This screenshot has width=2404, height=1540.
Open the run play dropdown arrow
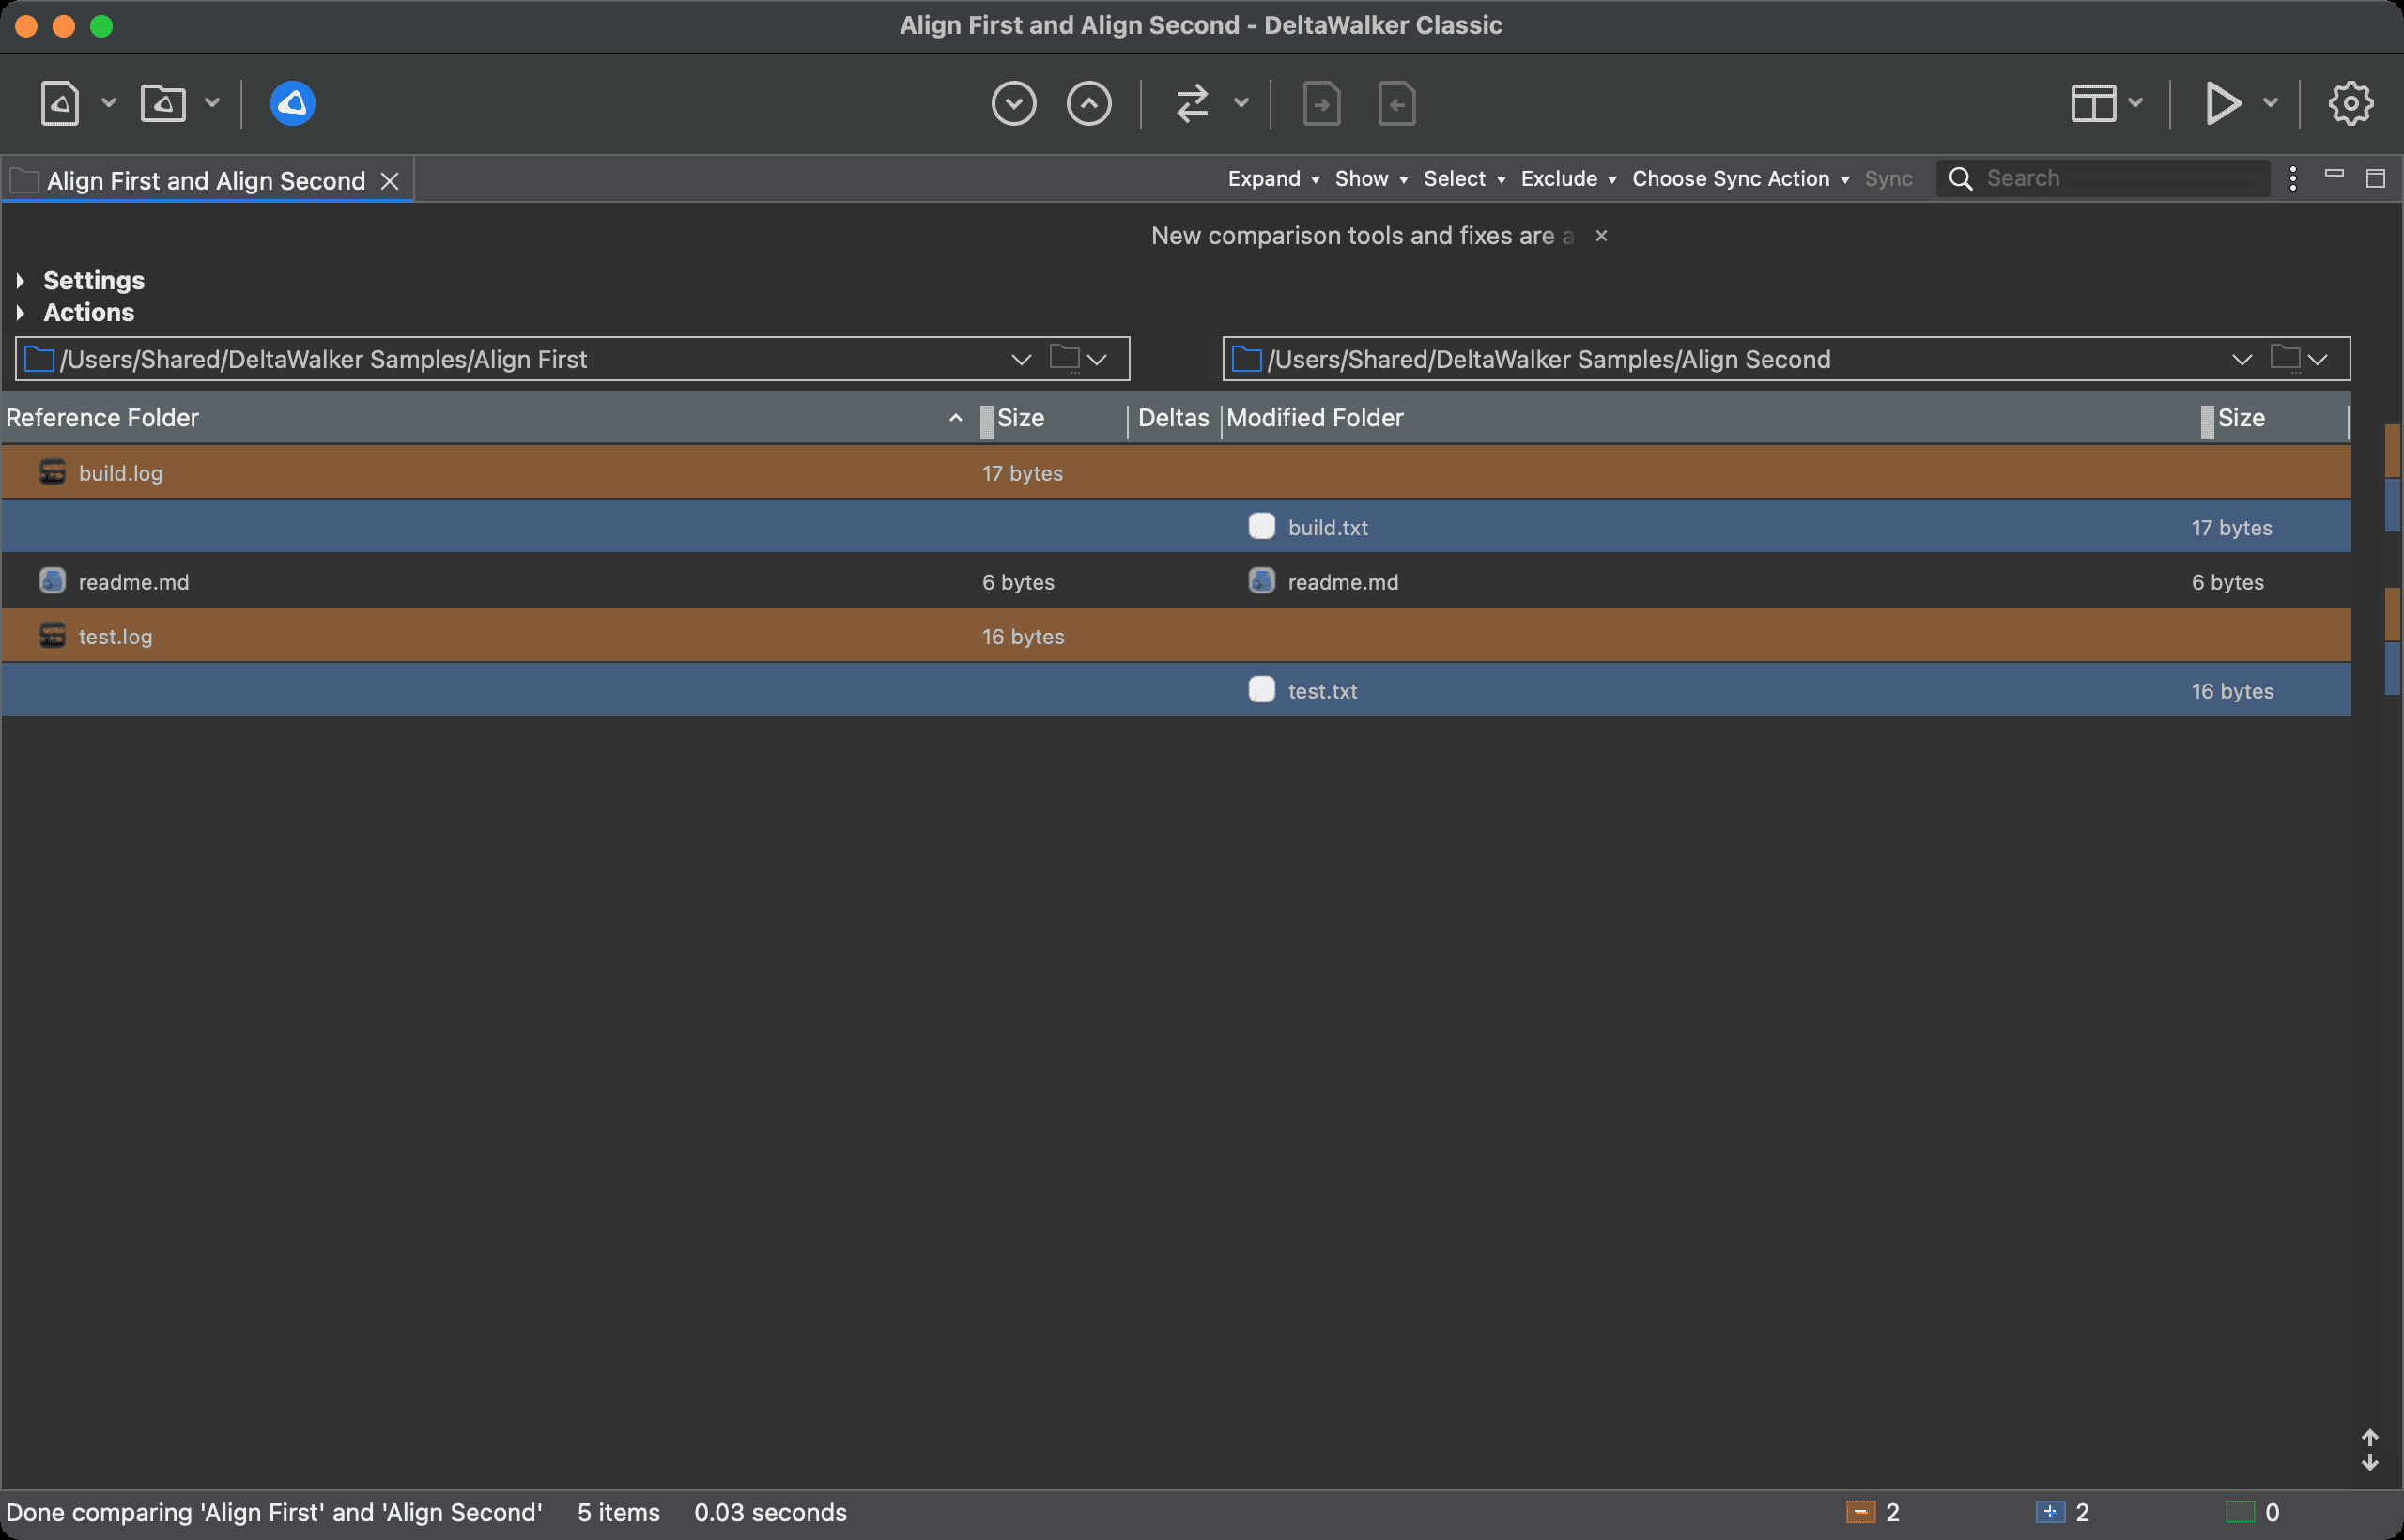point(2270,103)
